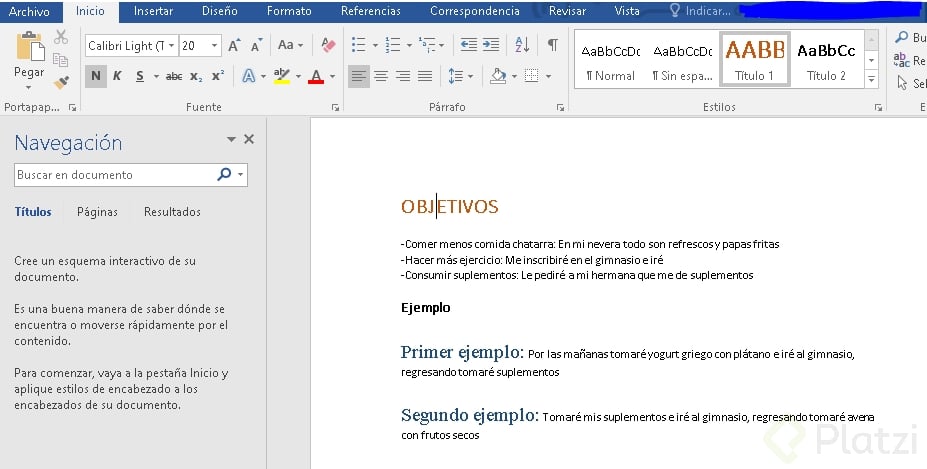Click the Indicar tell-me lightbulb box
Image resolution: width=927 pixels, height=469 pixels.
pos(701,11)
